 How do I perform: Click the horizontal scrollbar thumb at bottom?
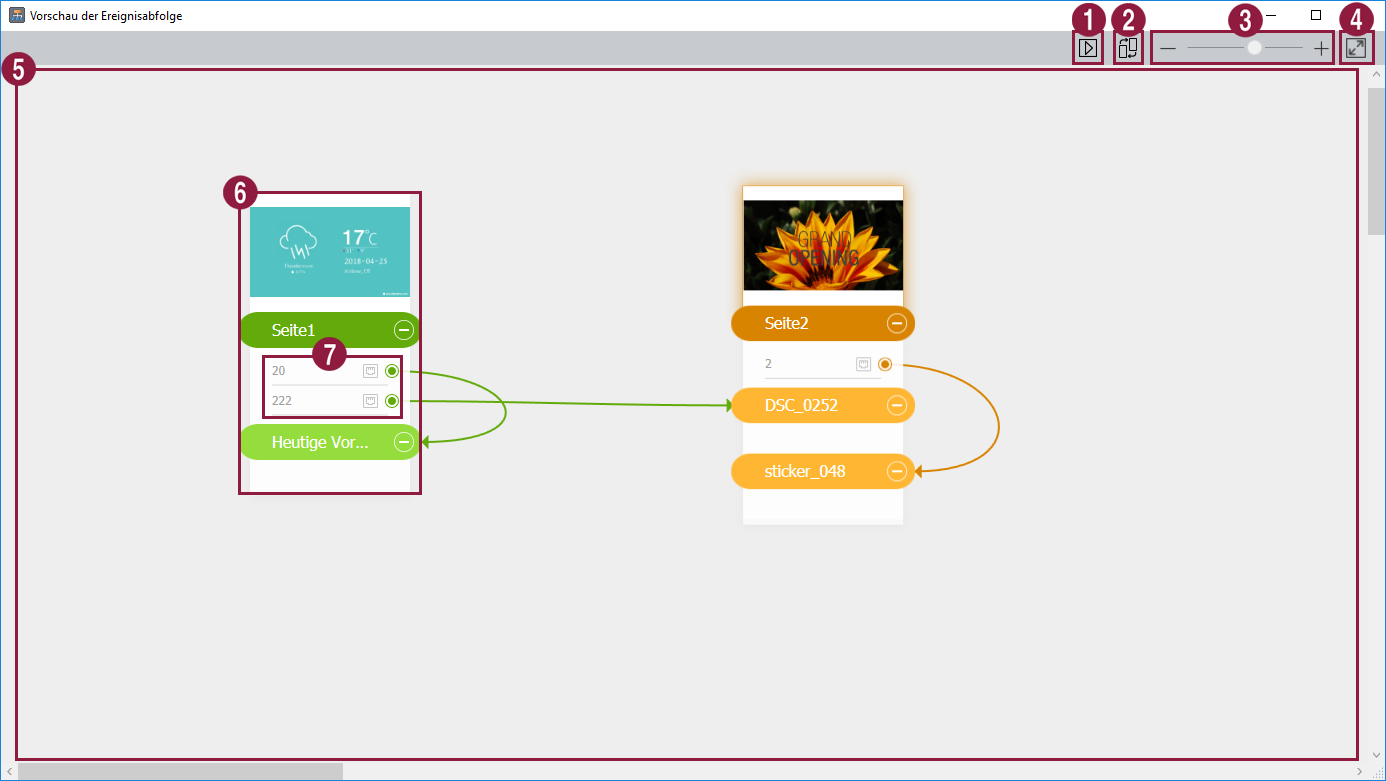[180, 771]
